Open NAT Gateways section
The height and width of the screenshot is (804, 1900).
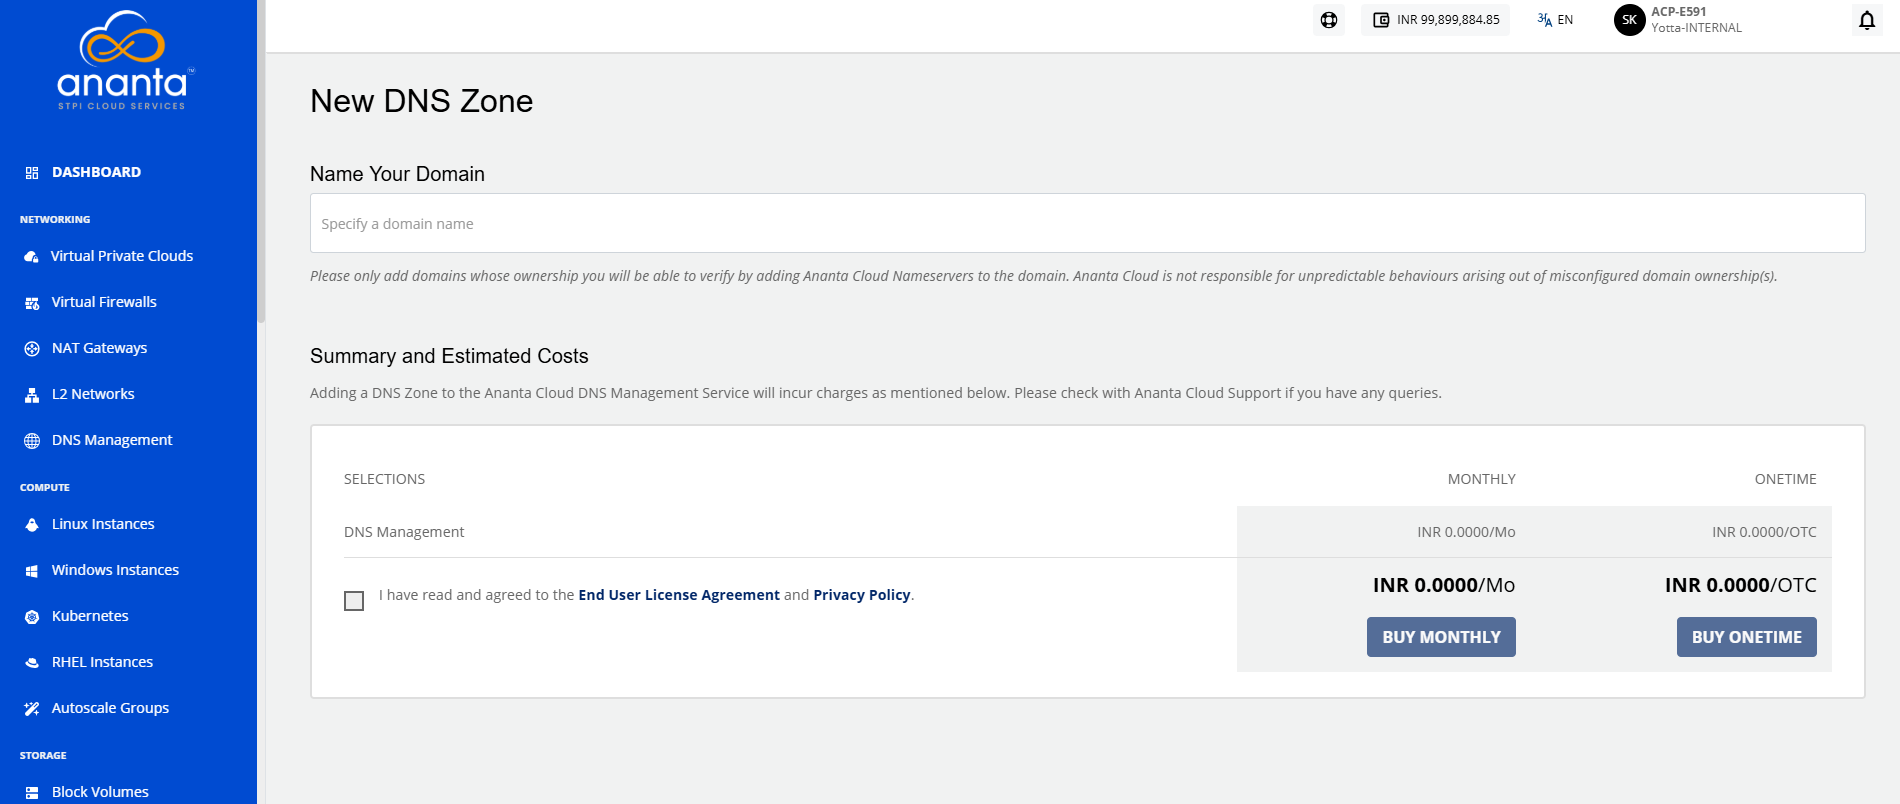click(99, 348)
